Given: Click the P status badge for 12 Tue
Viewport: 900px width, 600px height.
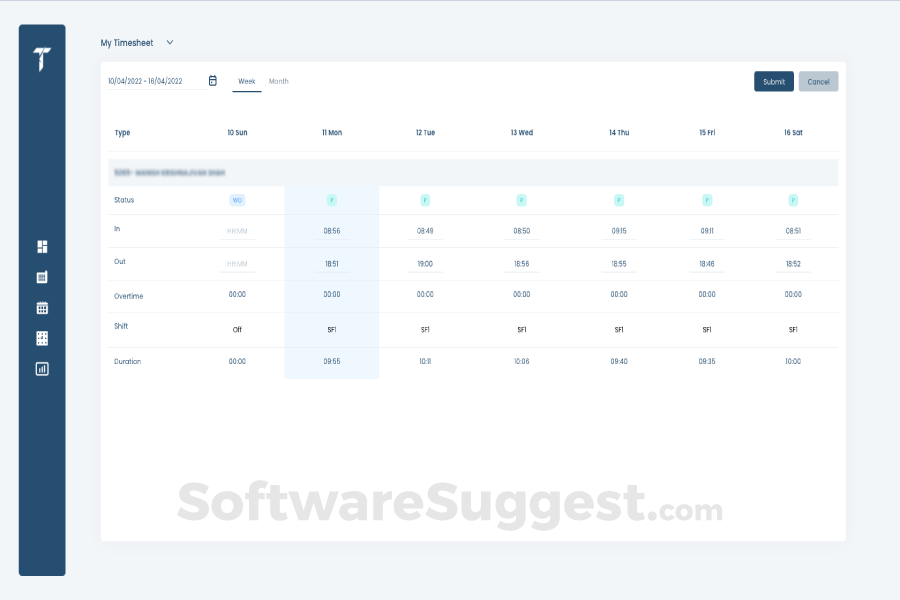Looking at the screenshot, I should (x=425, y=200).
